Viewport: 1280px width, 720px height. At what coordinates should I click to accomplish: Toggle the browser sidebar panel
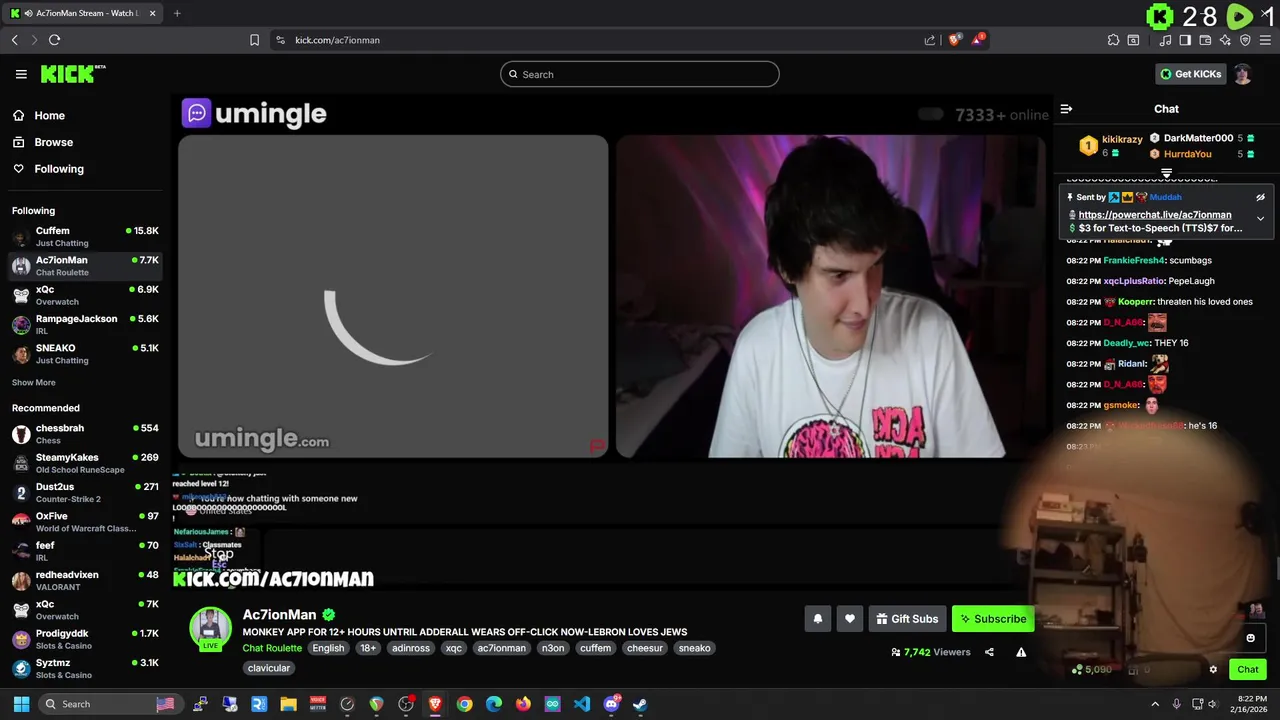pos(1185,40)
